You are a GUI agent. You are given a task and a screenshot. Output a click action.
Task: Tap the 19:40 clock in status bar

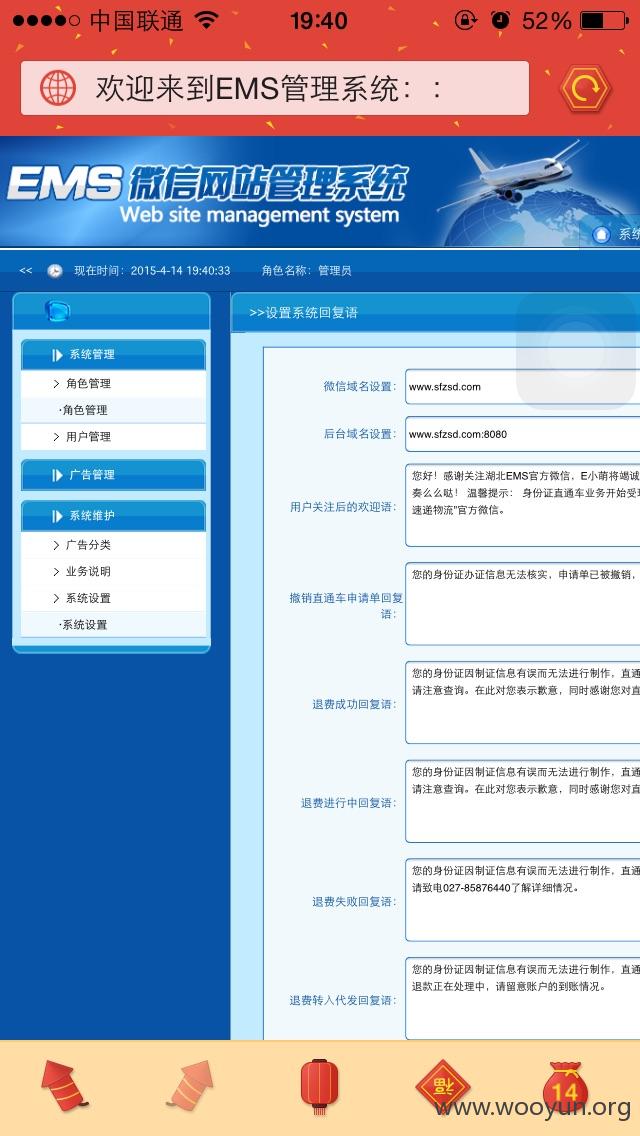click(319, 21)
